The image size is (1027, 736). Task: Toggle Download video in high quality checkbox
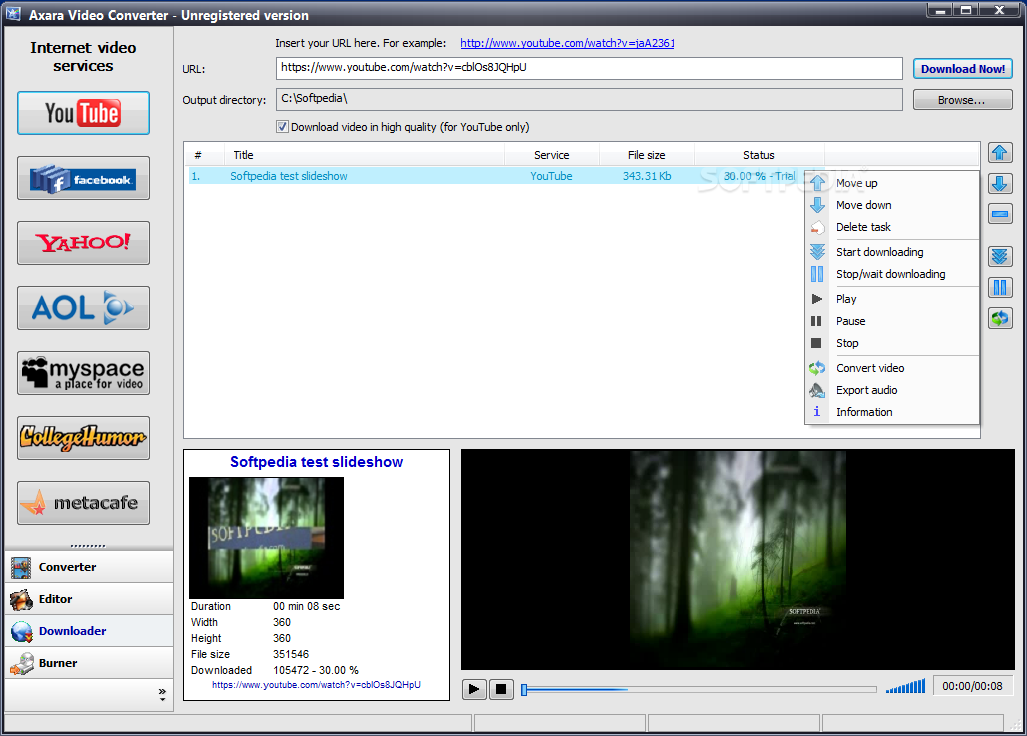tap(282, 127)
